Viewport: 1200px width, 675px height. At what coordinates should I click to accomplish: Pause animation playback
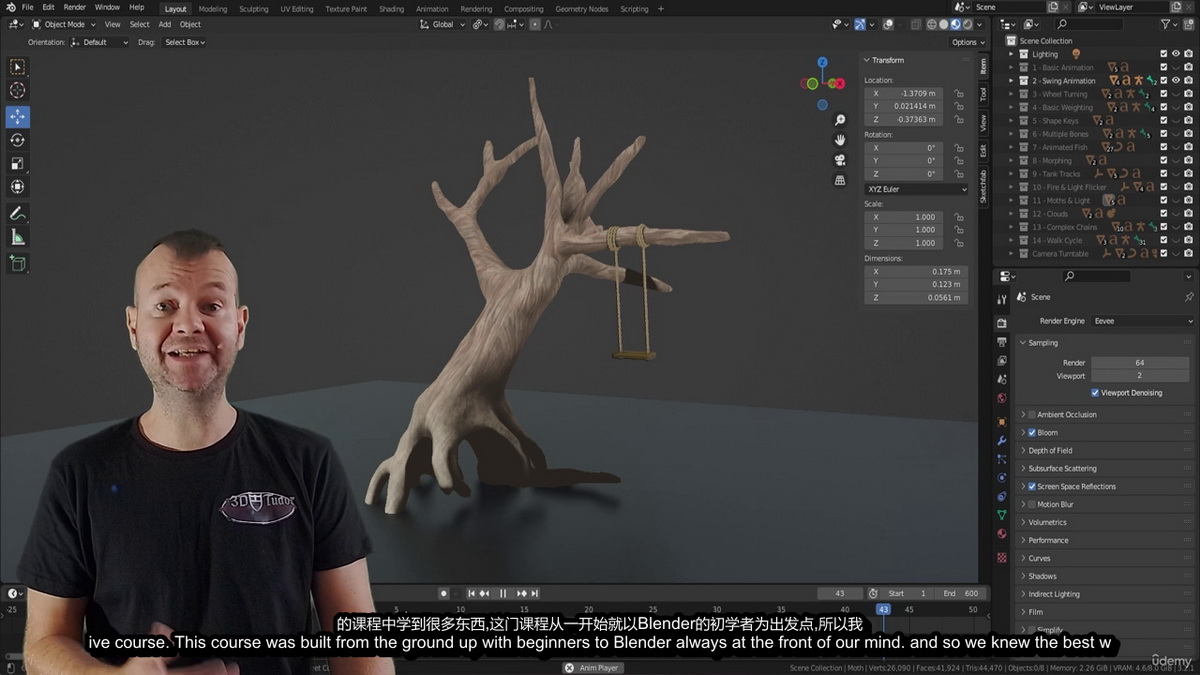pyautogui.click(x=503, y=593)
